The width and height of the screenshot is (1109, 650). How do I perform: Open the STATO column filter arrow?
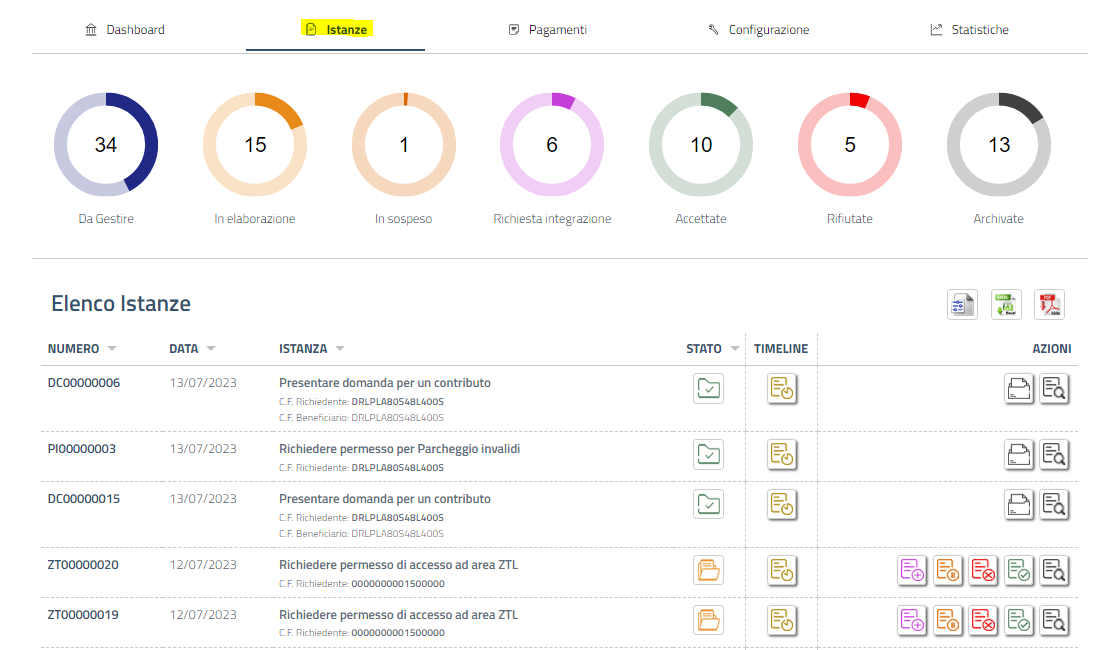pyautogui.click(x=735, y=349)
